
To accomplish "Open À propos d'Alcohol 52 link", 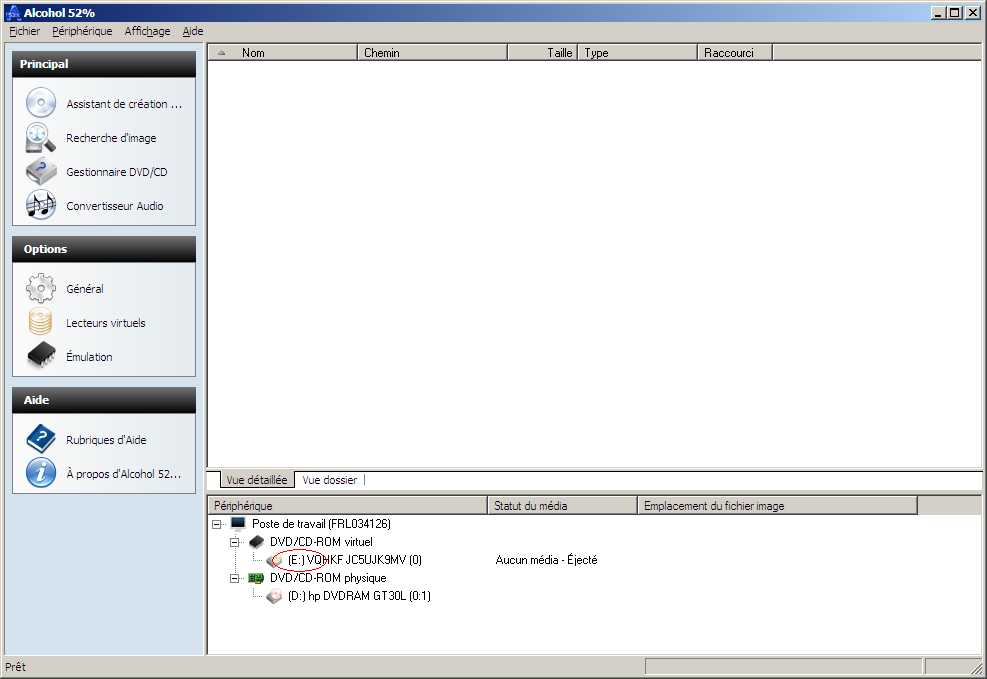I will click(x=124, y=474).
